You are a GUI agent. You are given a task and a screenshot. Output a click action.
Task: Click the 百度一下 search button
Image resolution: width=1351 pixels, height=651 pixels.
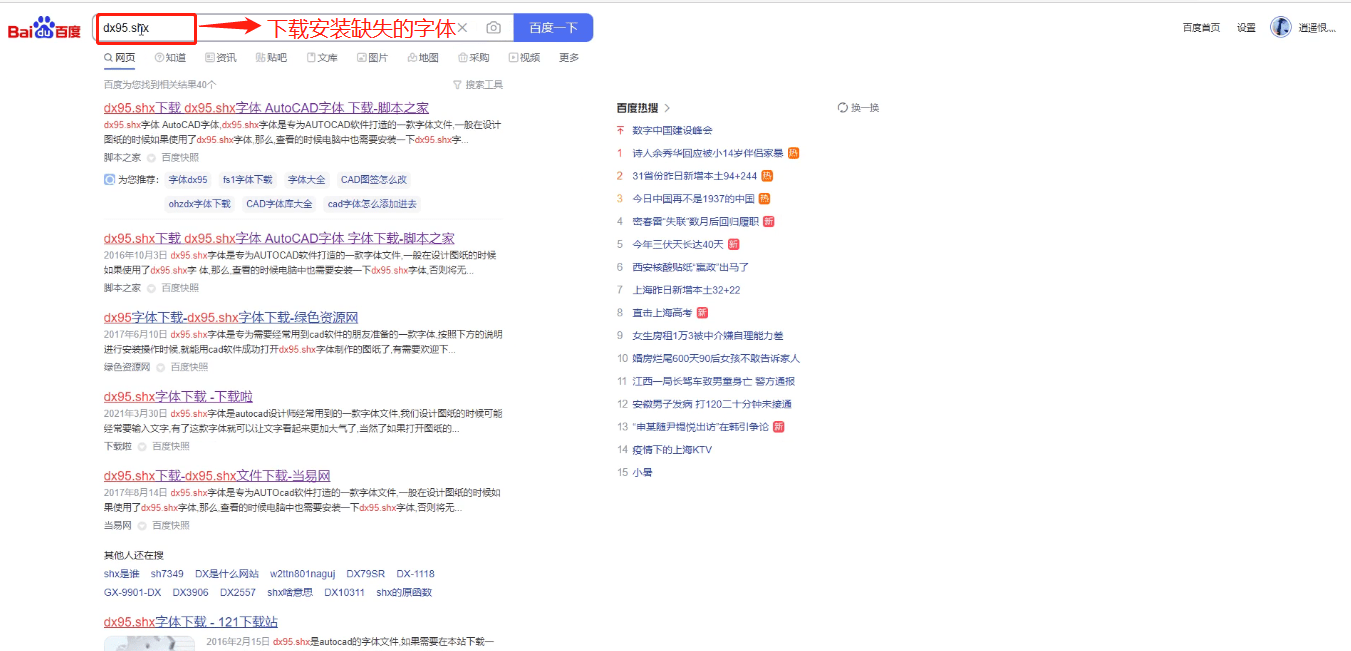pyautogui.click(x=553, y=28)
